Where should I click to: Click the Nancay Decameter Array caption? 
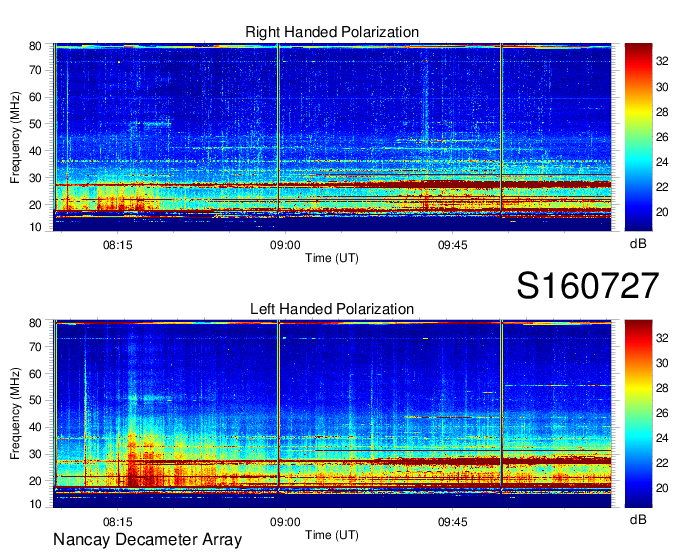click(x=147, y=540)
